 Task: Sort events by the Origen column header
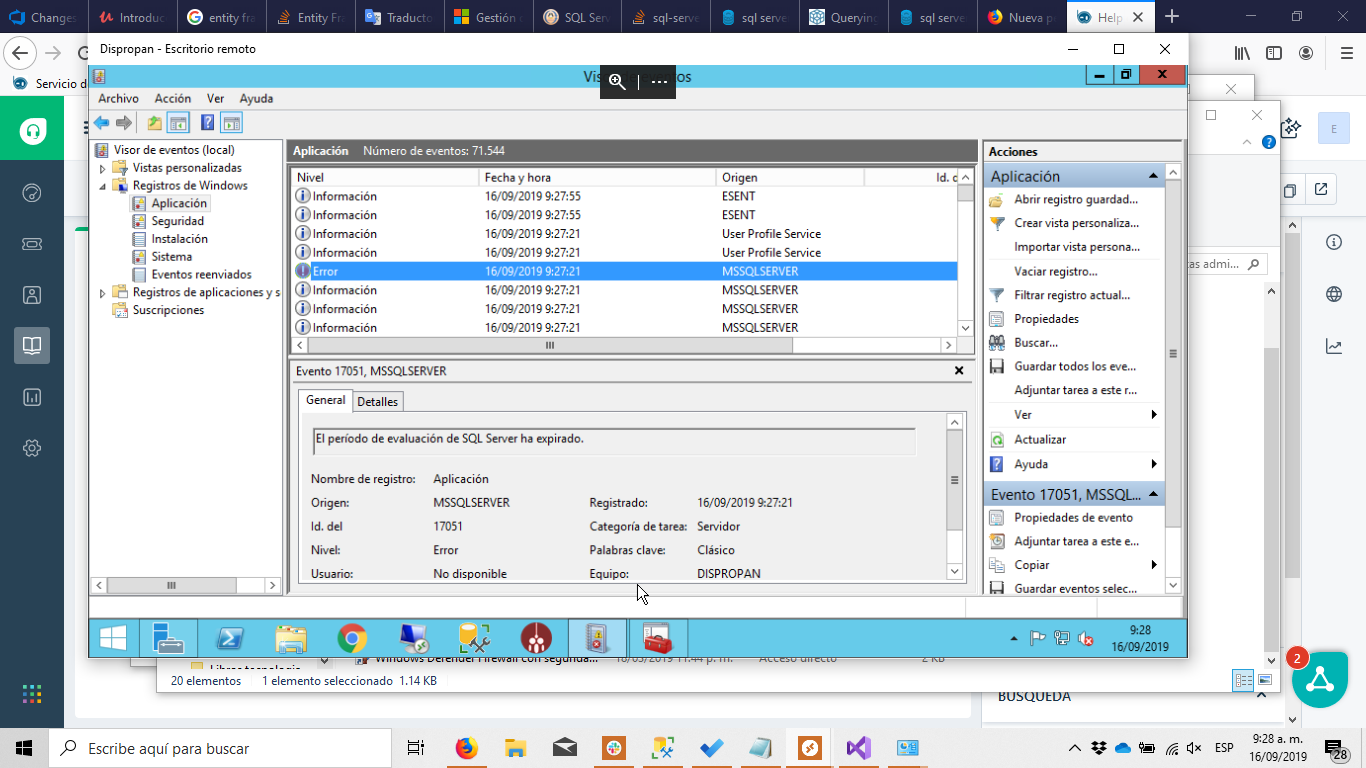coord(790,177)
